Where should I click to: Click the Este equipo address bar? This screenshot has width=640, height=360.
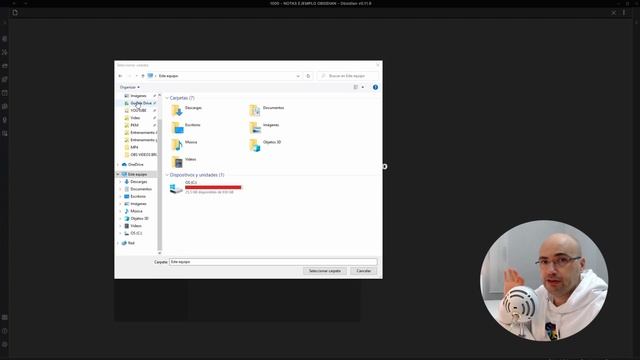tap(224, 76)
